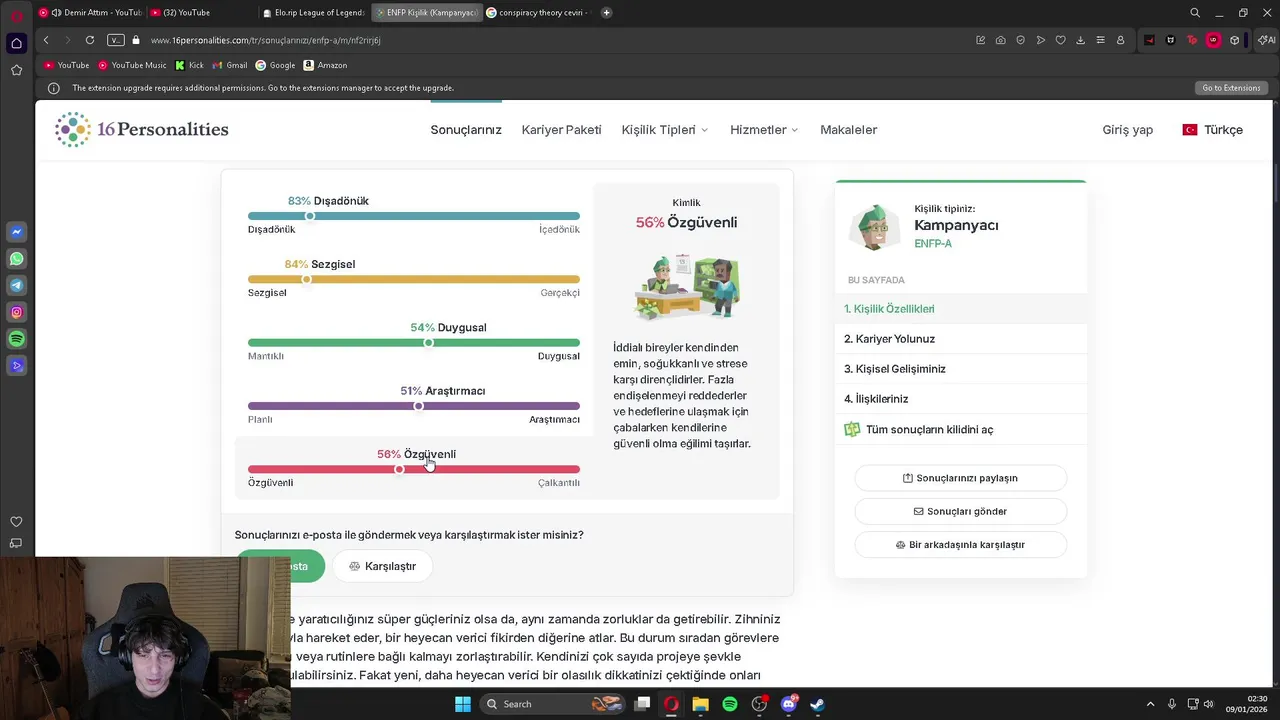Screen dimensions: 1280x720
Task: Click the Karşılaştır button
Action: 382,566
